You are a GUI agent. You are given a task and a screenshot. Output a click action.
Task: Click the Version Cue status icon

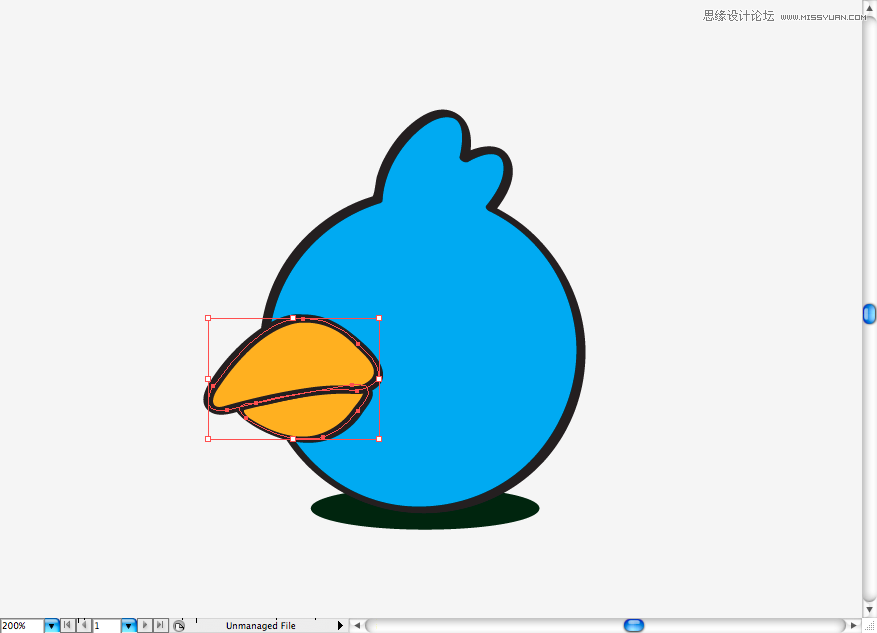click(179, 626)
